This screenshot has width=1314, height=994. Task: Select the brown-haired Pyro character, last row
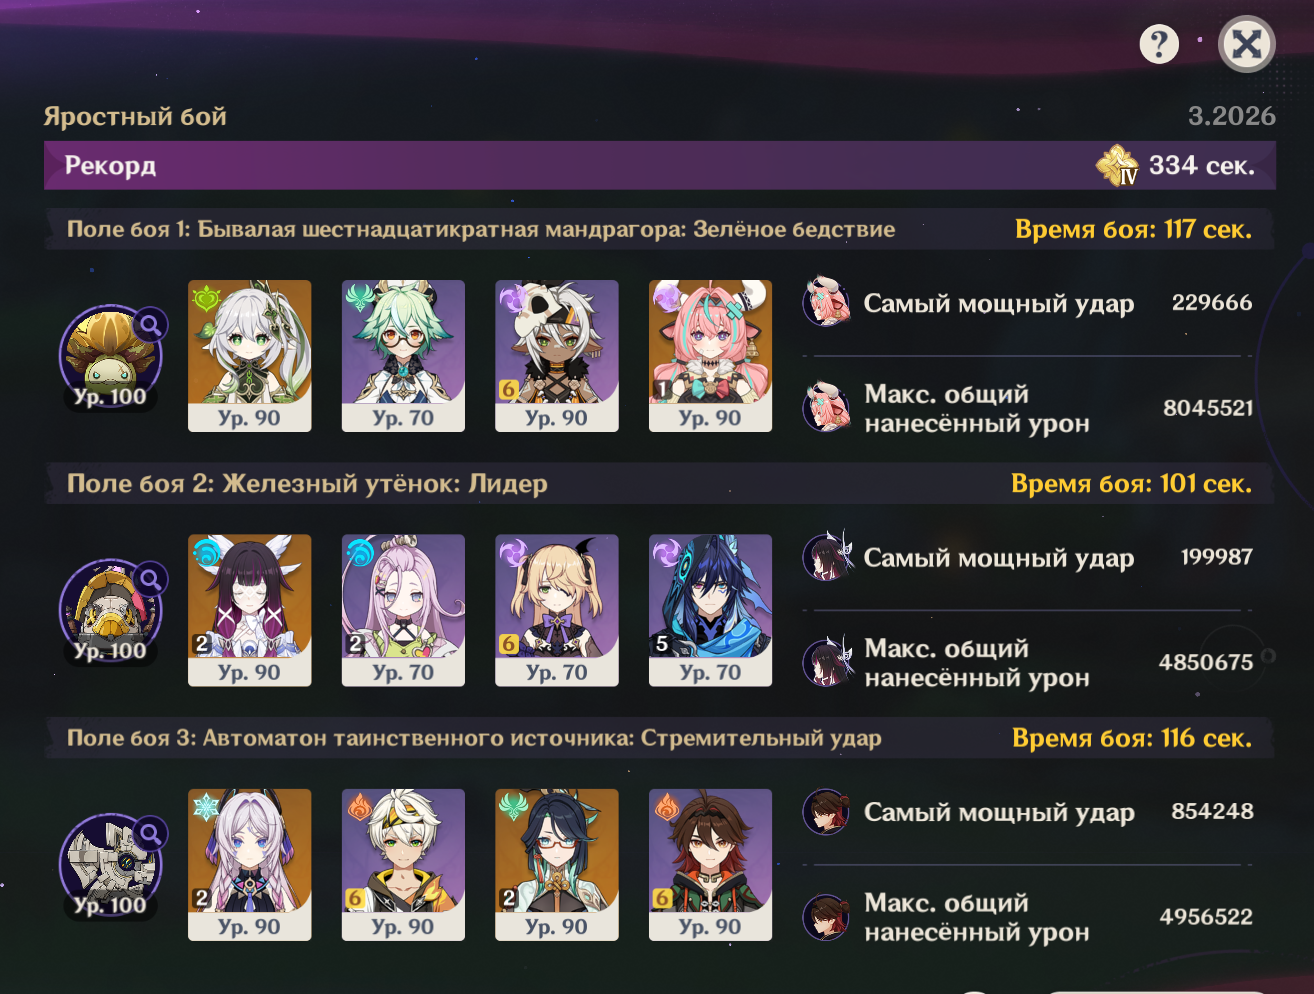[x=710, y=865]
